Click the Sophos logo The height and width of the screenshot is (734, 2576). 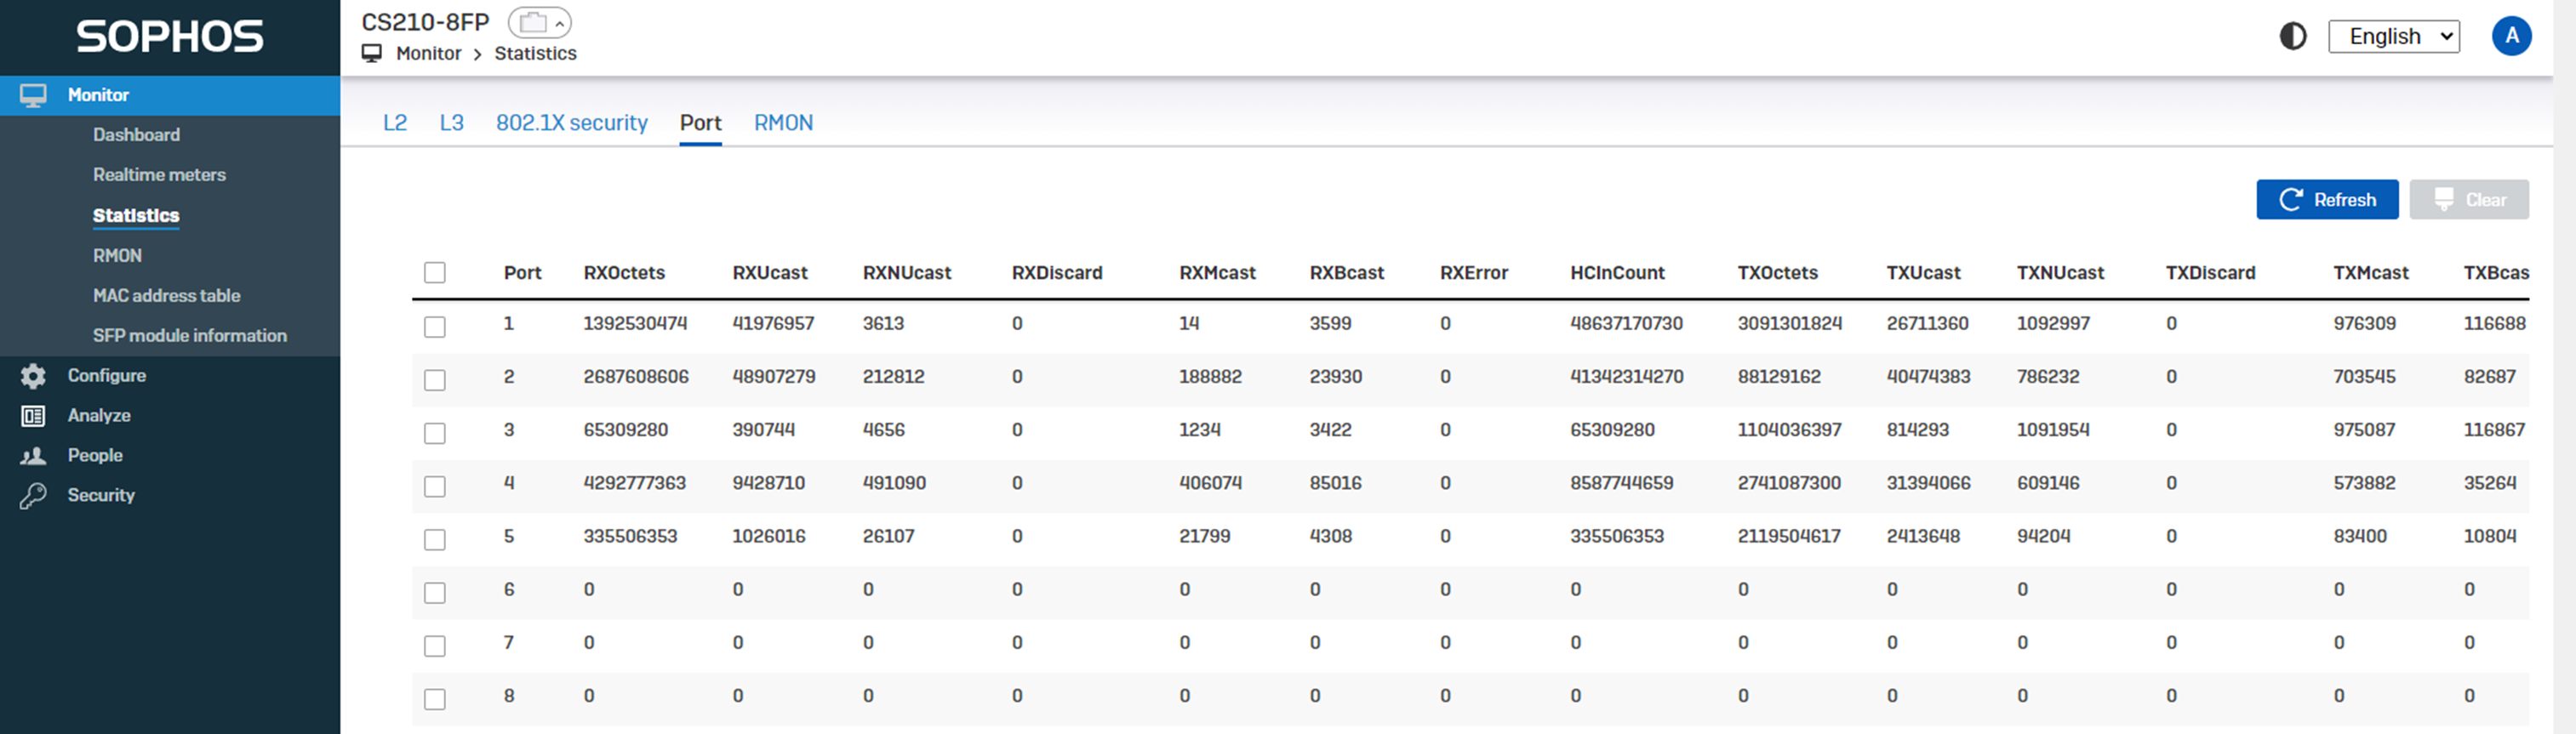click(170, 37)
